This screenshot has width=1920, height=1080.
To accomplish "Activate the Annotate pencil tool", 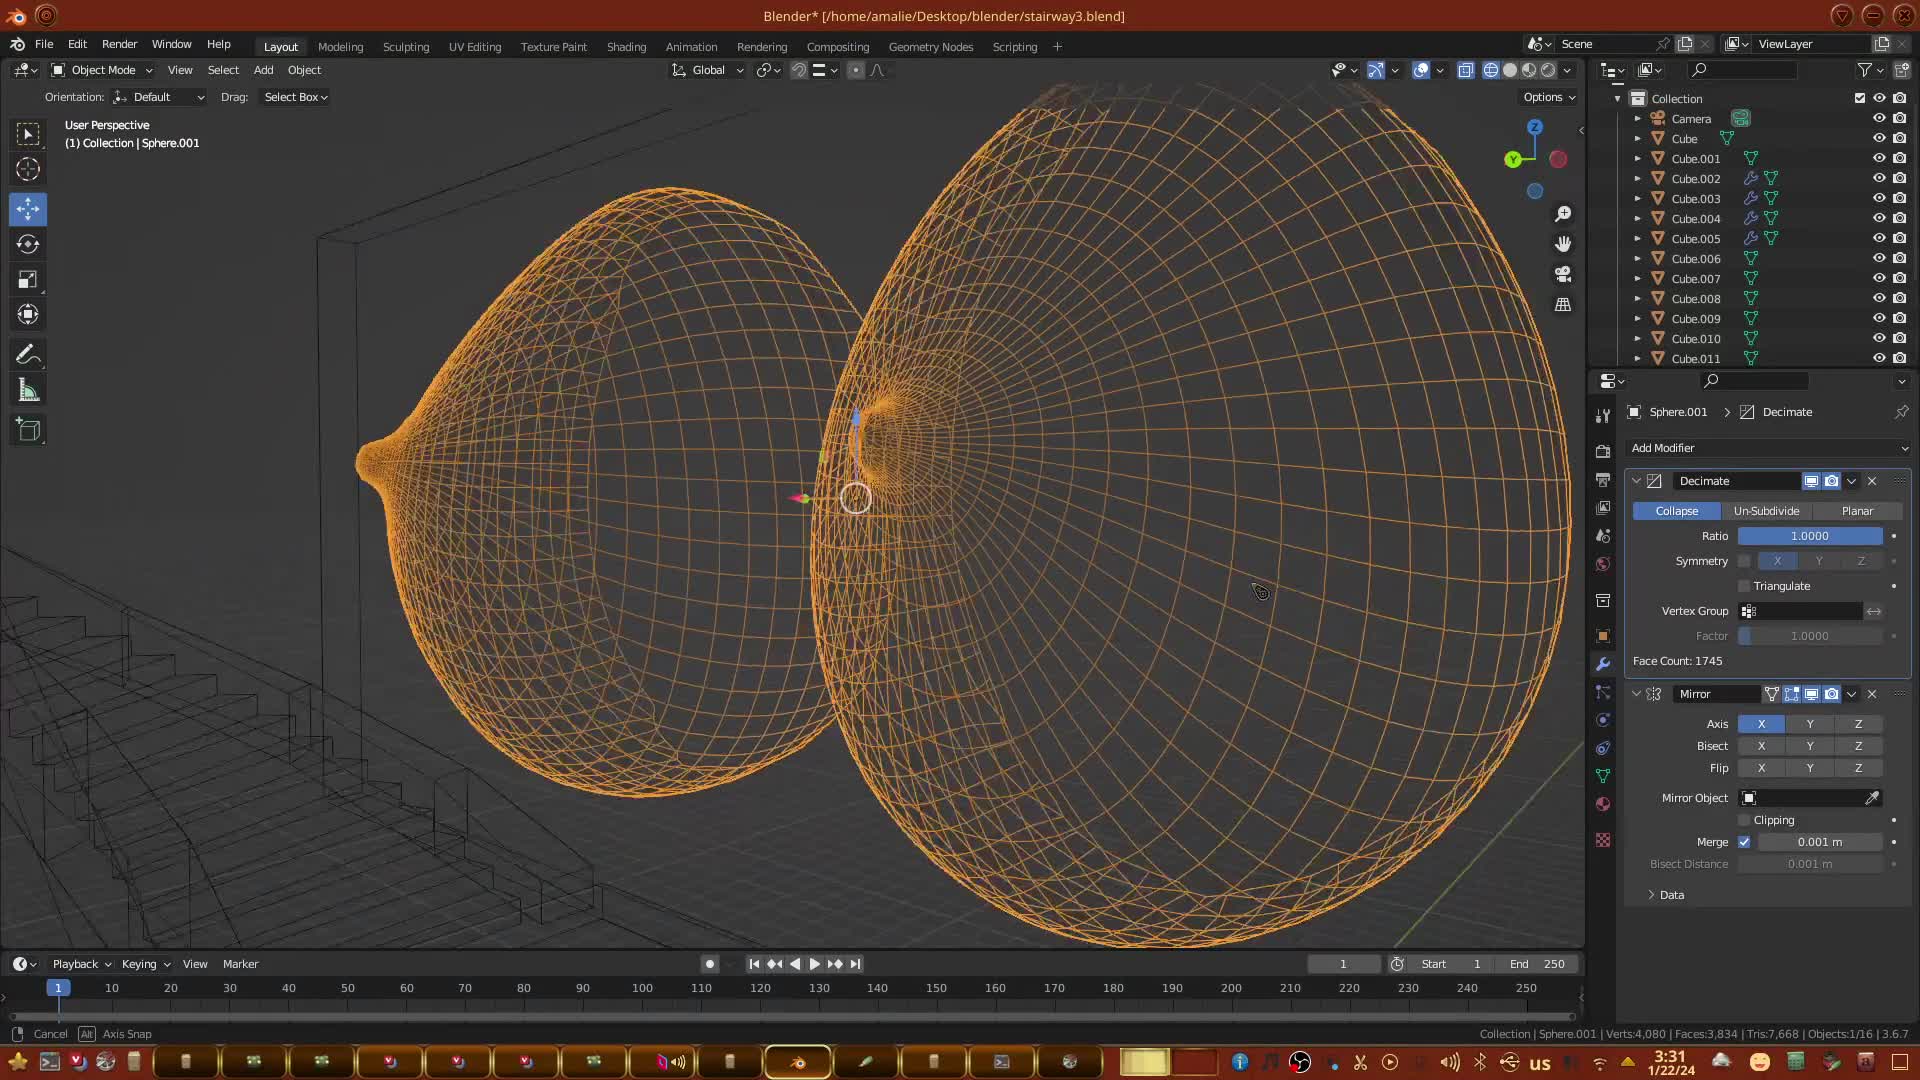I will click(28, 355).
